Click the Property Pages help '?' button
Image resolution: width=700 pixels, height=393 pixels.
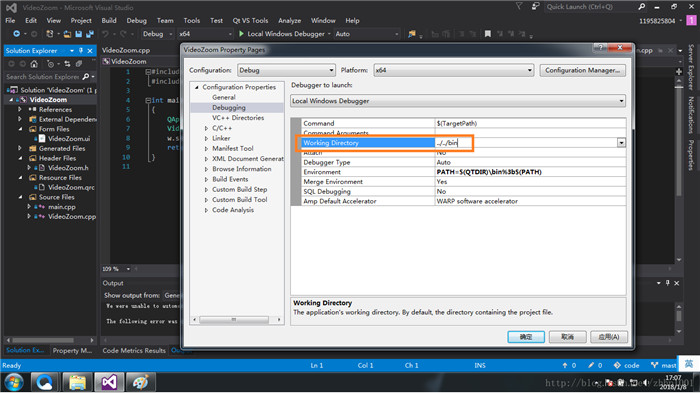pyautogui.click(x=601, y=47)
